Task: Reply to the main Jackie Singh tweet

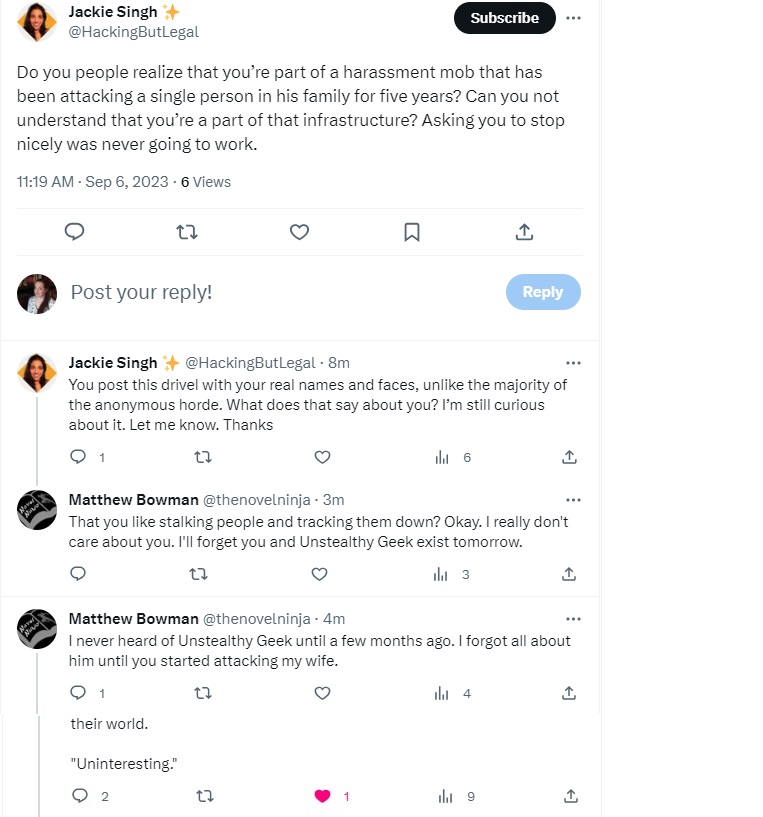Action: click(x=74, y=232)
